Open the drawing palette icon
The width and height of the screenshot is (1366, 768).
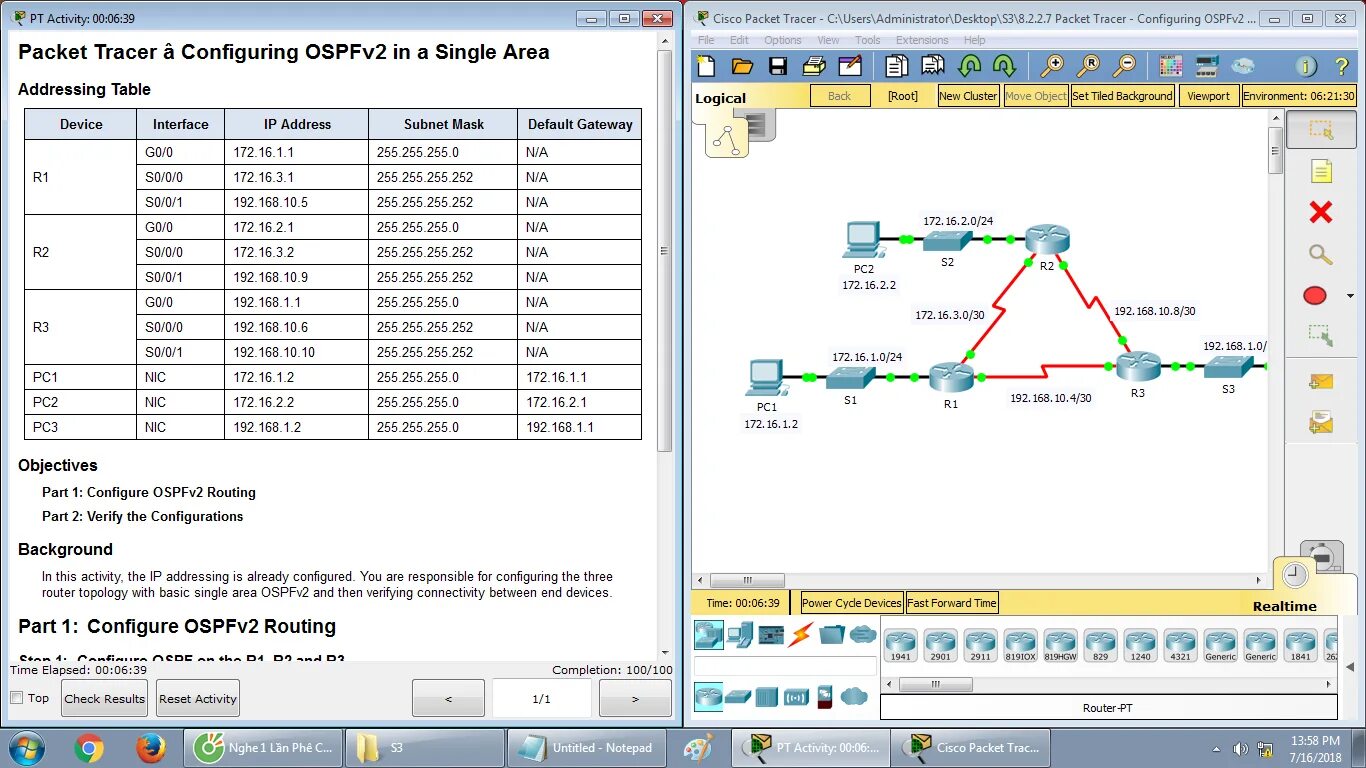tap(1170, 66)
